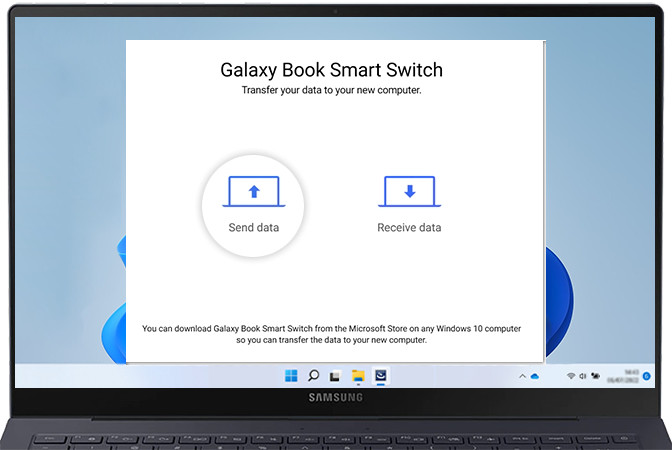Expand the hidden system tray icons chevron
The height and width of the screenshot is (450, 672).
(x=522, y=376)
